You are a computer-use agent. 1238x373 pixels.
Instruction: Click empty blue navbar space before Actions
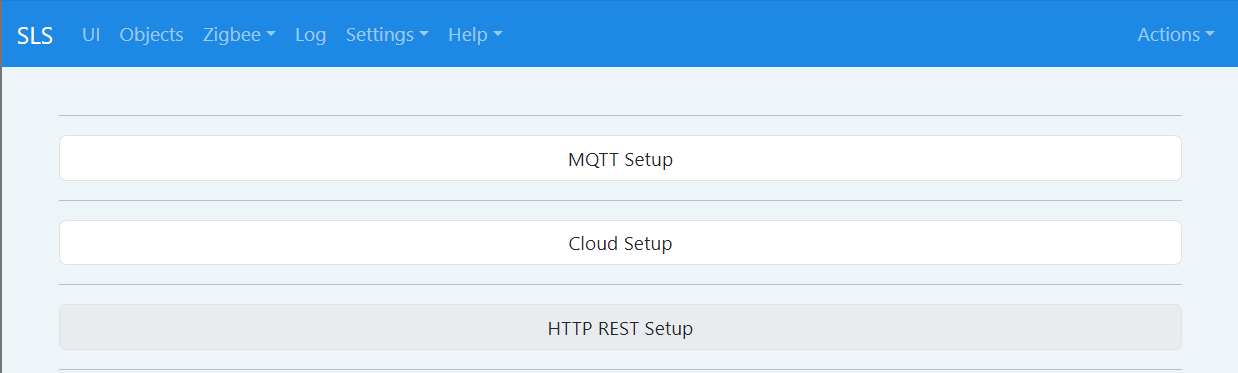[x=820, y=34]
